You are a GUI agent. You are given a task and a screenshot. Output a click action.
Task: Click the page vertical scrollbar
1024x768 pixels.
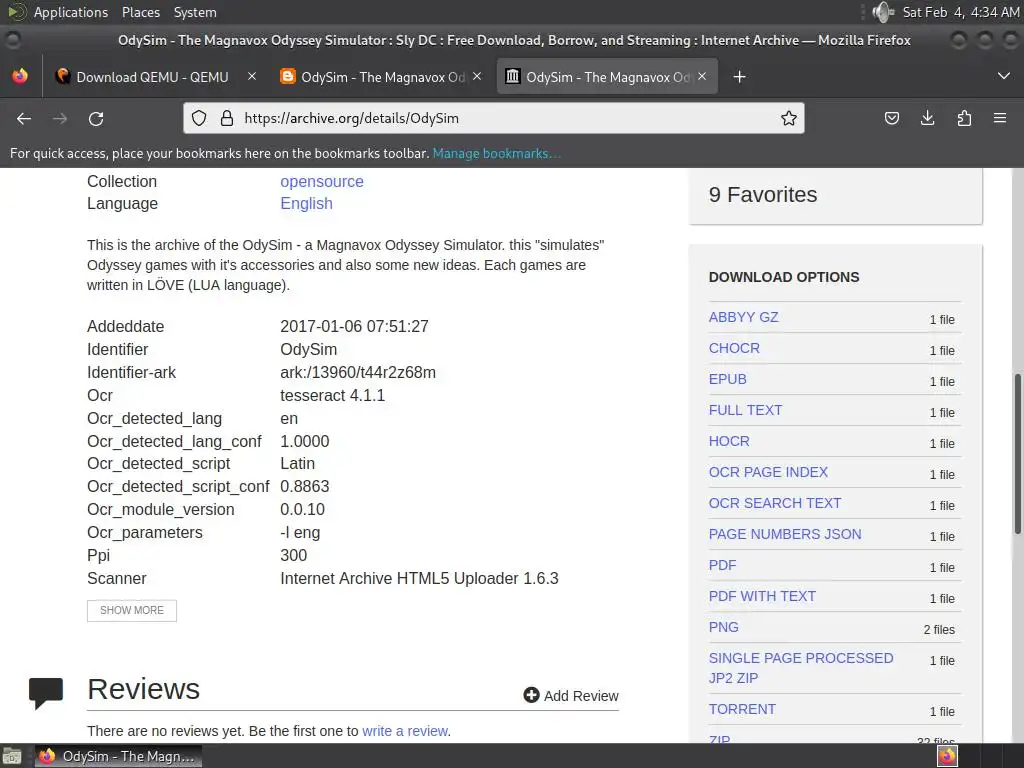[x=1017, y=455]
